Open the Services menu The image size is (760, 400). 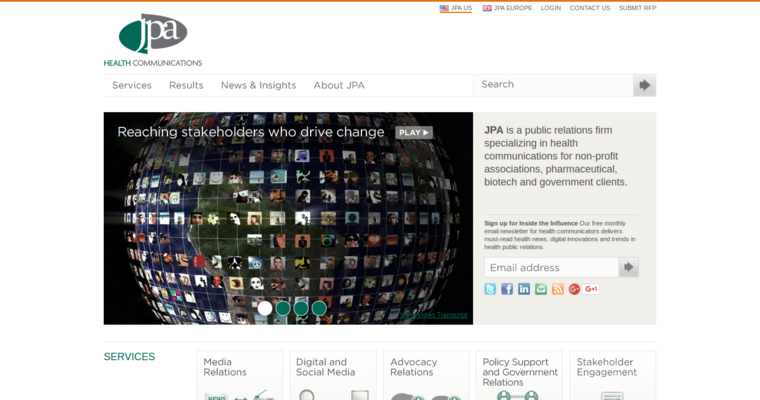(x=132, y=85)
